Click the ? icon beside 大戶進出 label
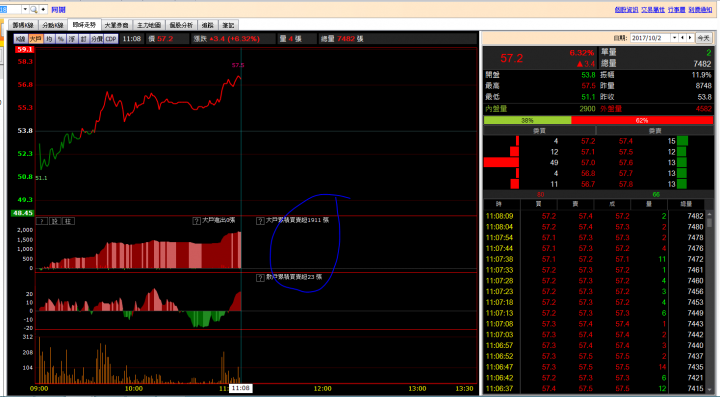This screenshot has width=720, height=397. click(x=197, y=221)
